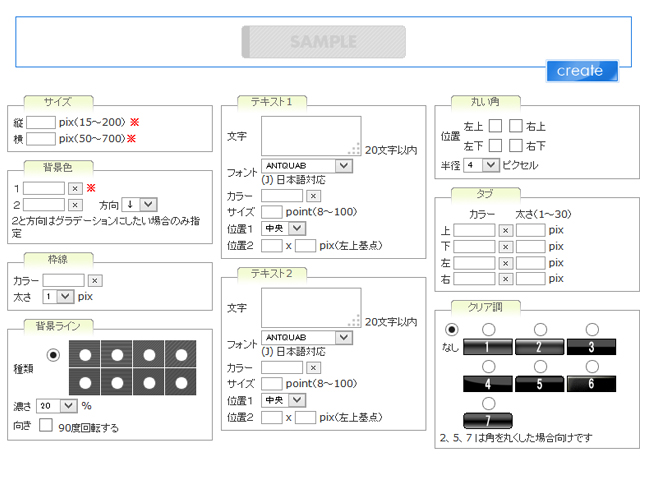
Task: Select clear style button 5
Action: coord(539,384)
